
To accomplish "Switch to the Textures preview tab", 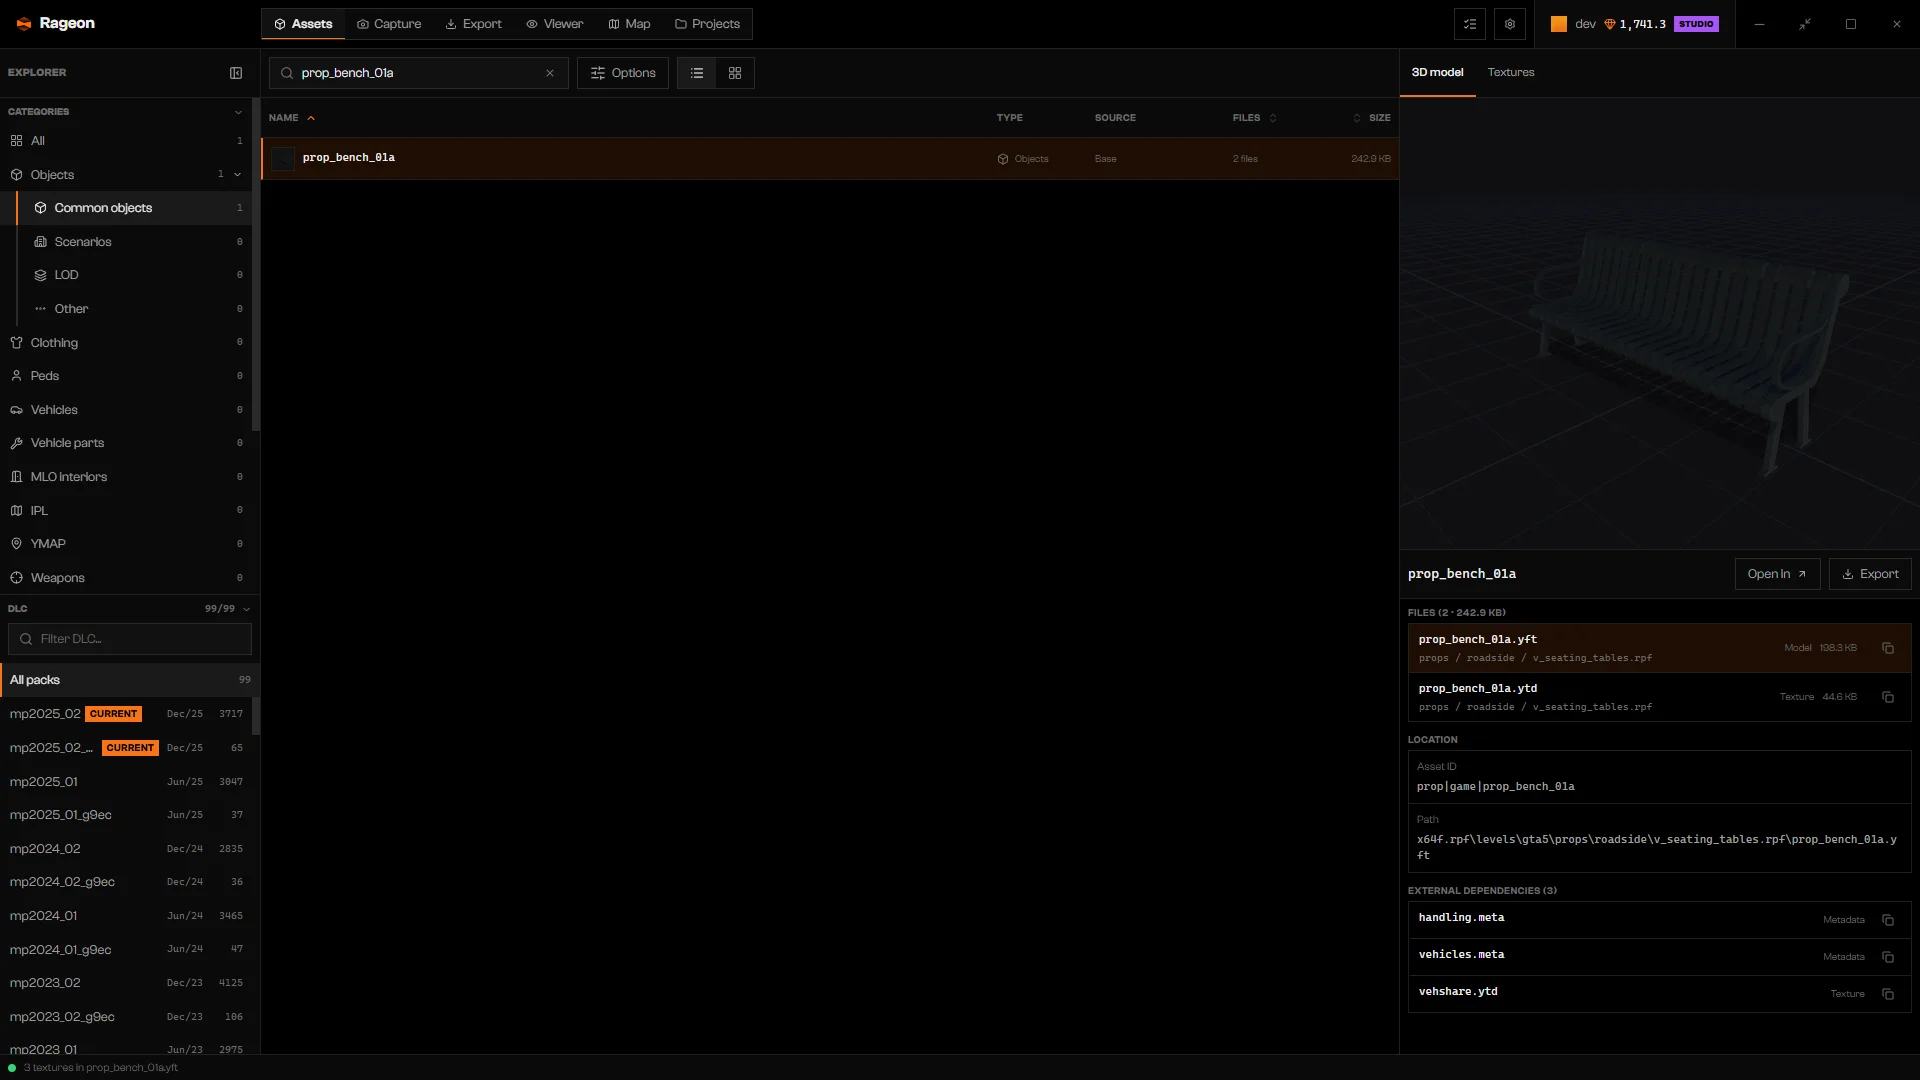I will point(1510,73).
